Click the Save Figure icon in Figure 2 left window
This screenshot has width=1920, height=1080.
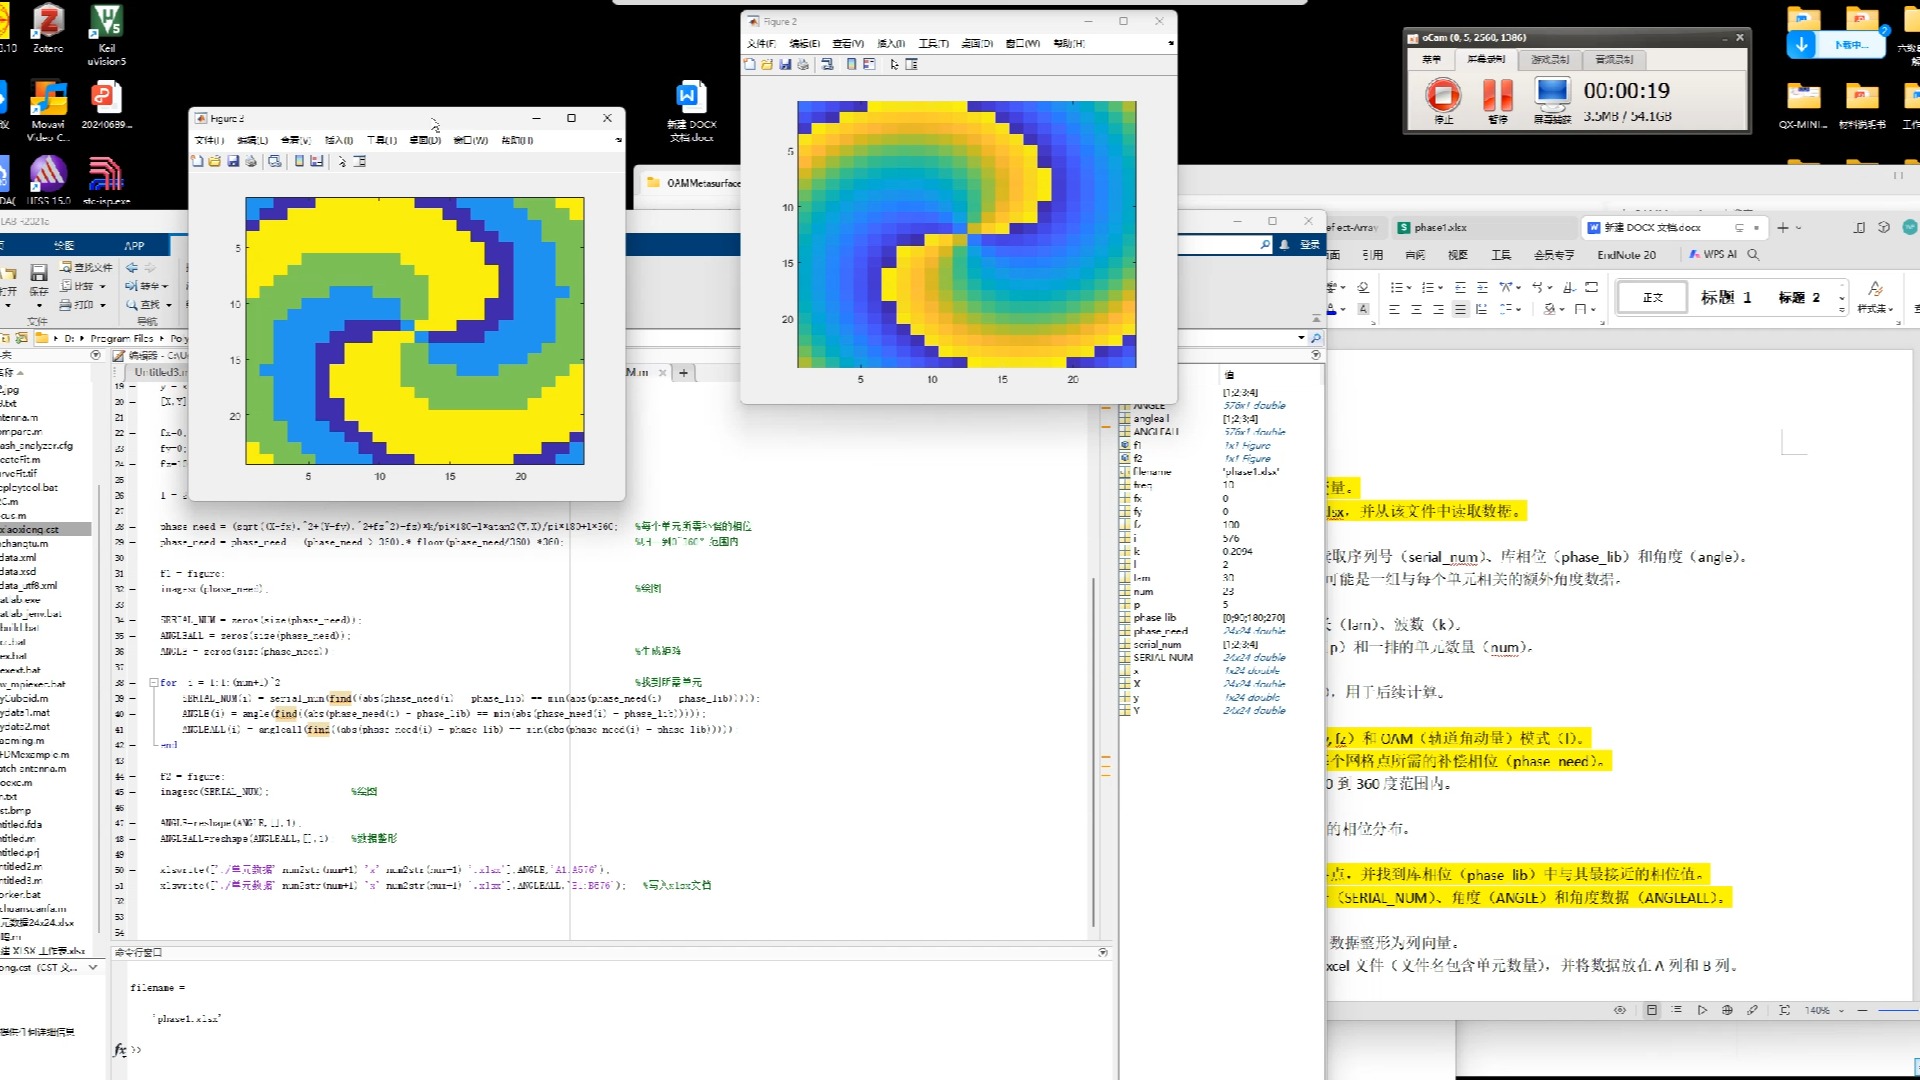point(233,161)
